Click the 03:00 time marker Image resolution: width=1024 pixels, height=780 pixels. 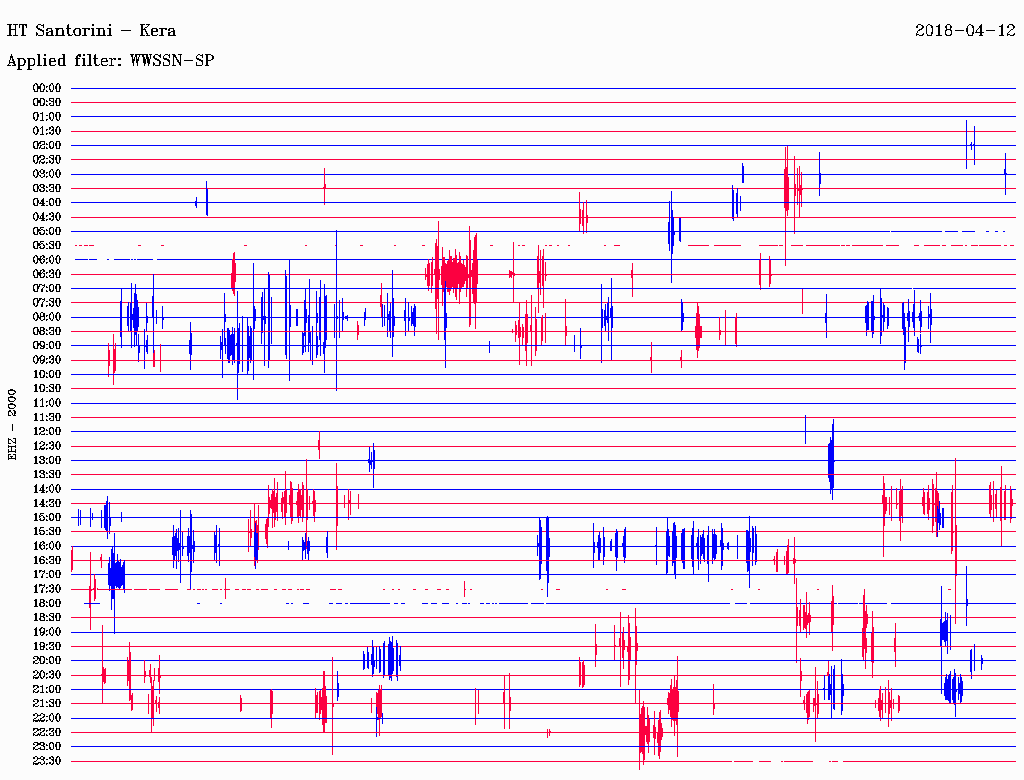pyautogui.click(x=47, y=174)
